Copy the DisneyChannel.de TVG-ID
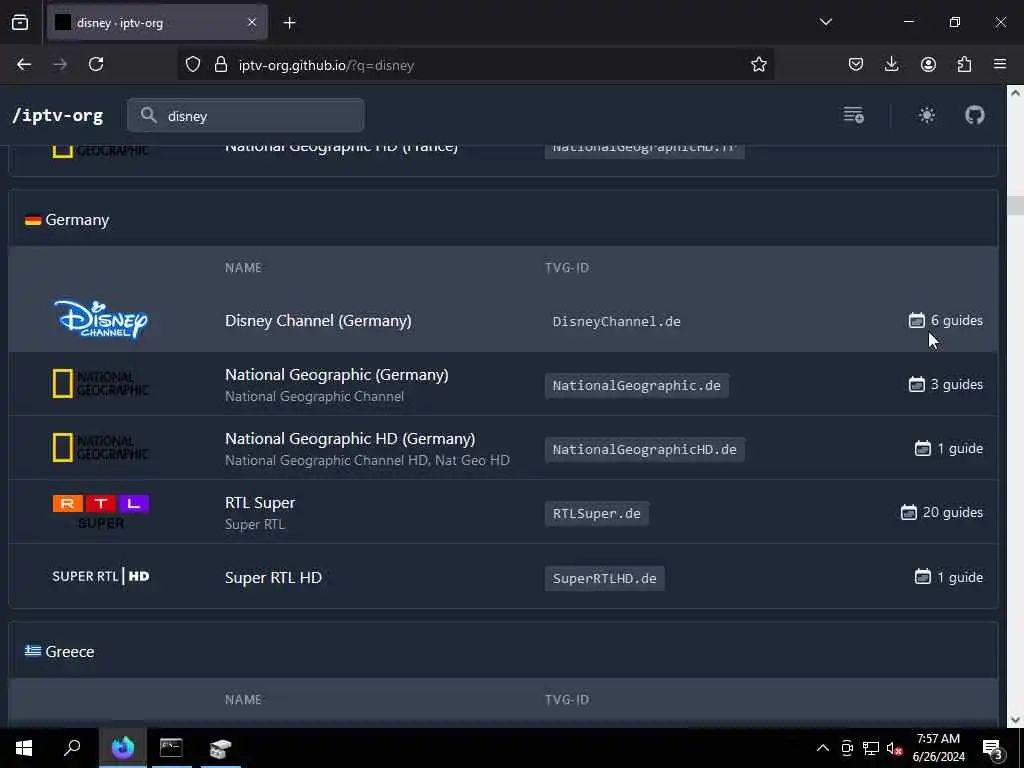The height and width of the screenshot is (768, 1024). click(x=616, y=321)
